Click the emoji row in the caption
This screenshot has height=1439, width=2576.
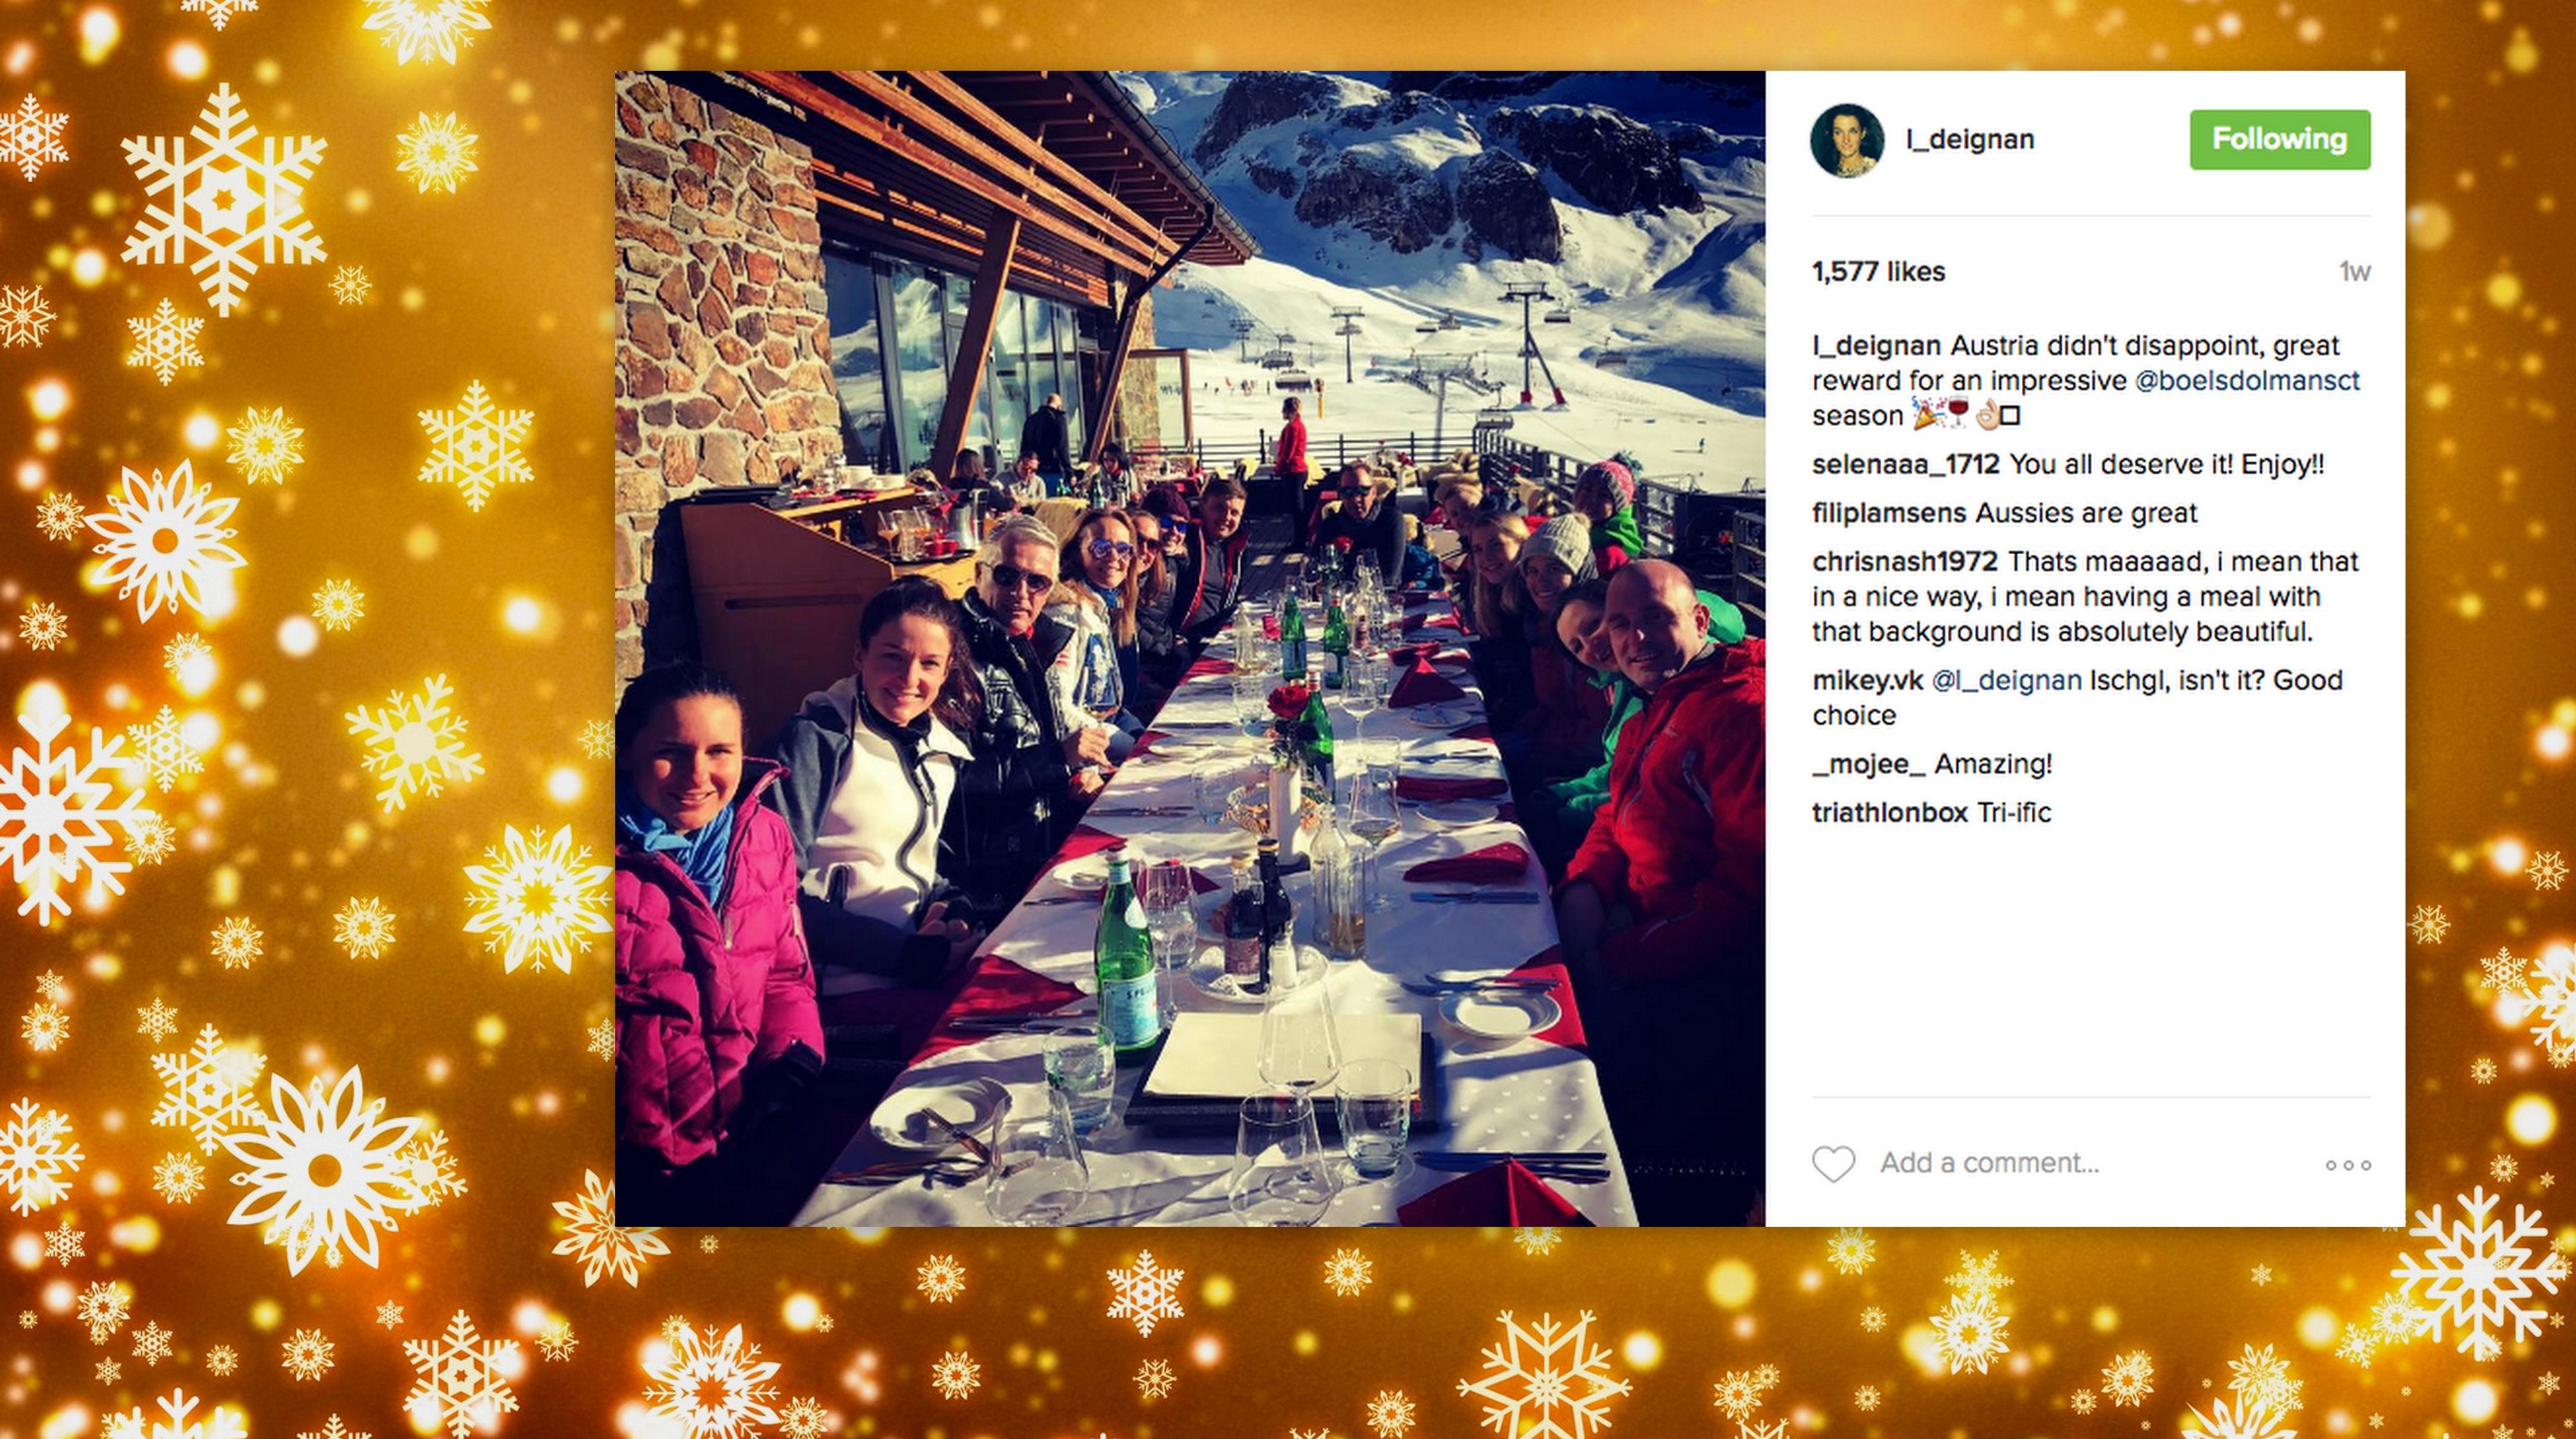point(1966,414)
